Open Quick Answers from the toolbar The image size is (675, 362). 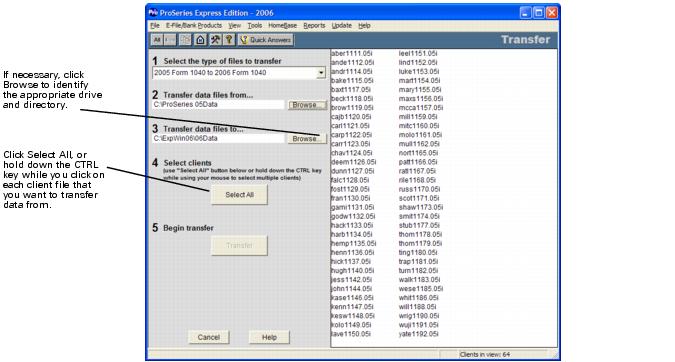(266, 40)
